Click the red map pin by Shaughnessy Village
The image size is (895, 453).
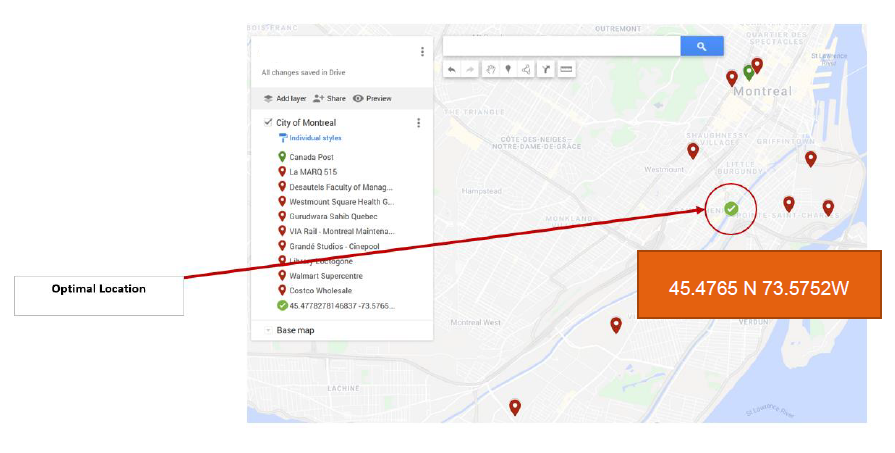(693, 151)
